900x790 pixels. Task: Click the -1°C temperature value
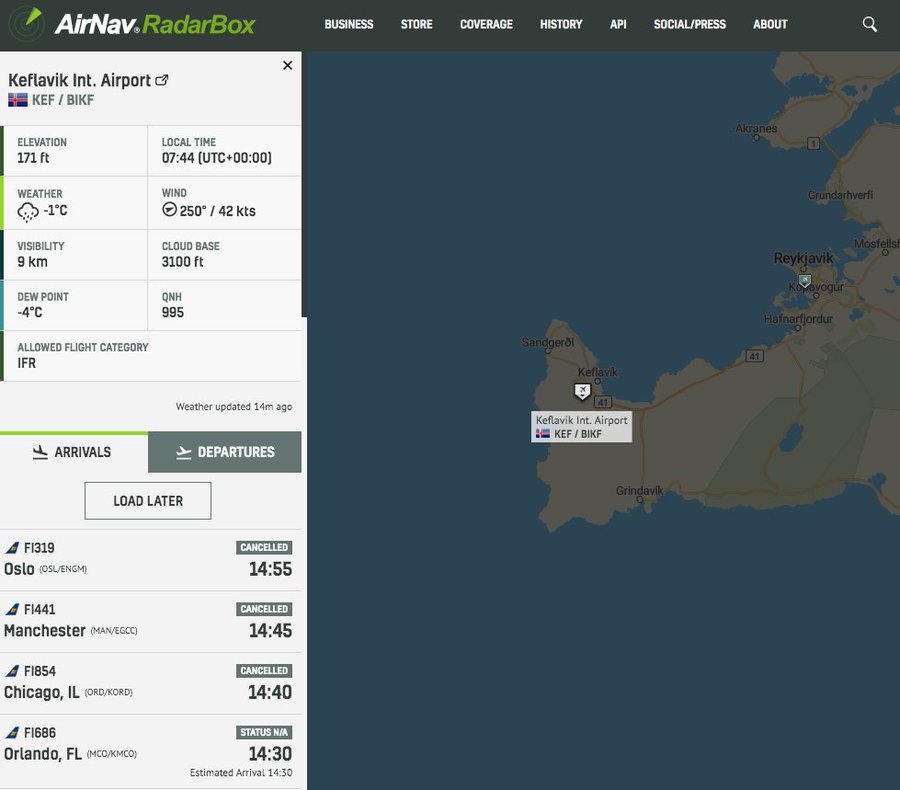pyautogui.click(x=56, y=211)
